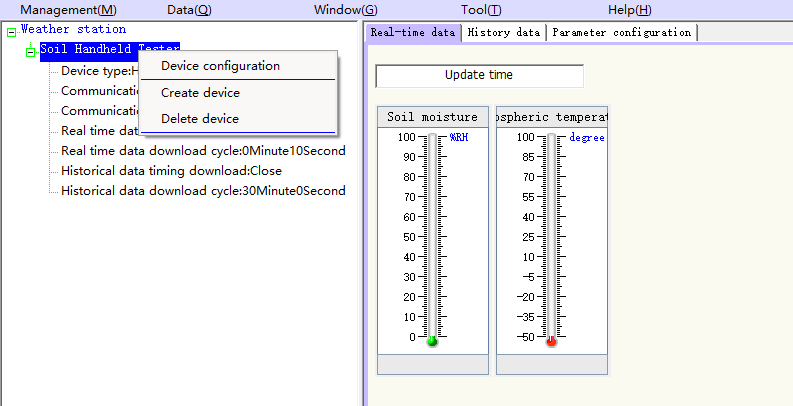Switch to the Parameter configuration tab

click(621, 32)
